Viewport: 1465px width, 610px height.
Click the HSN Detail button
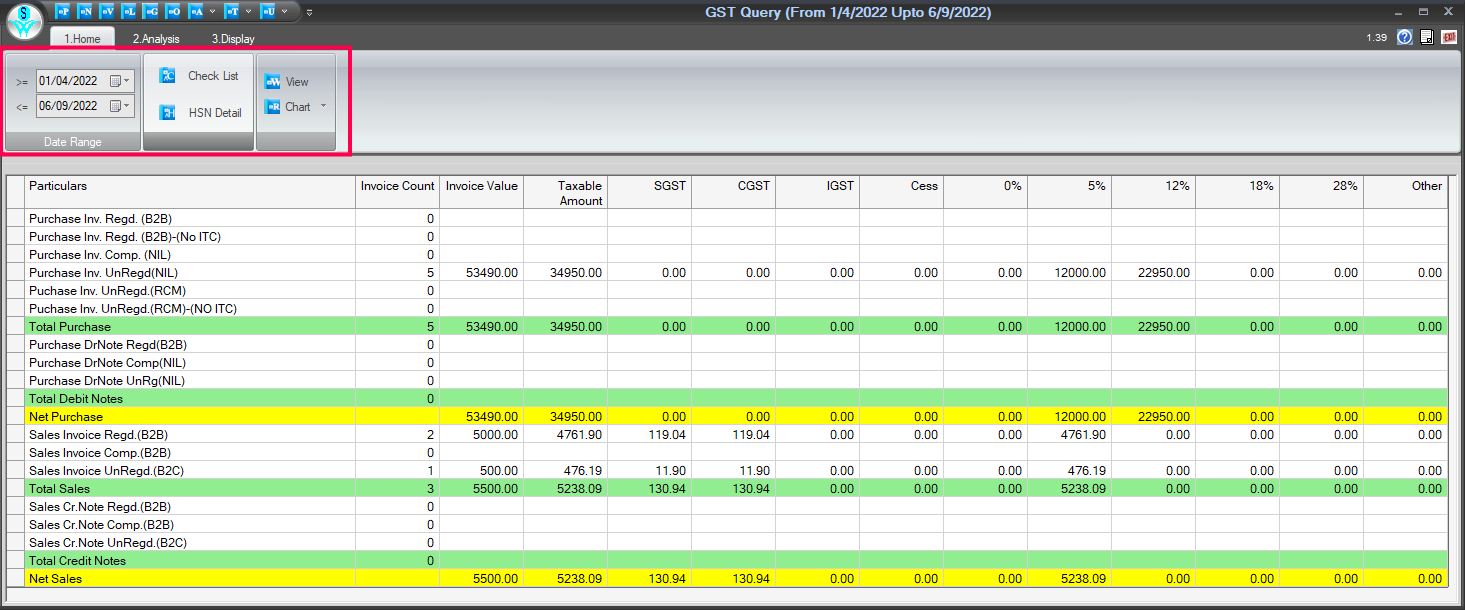(199, 113)
